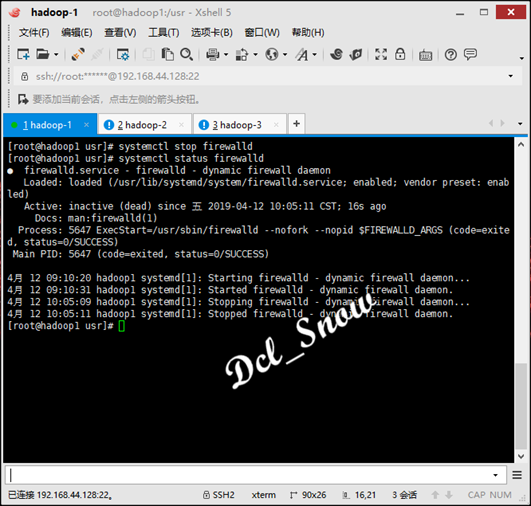Expand the address bar history dropdown
The image size is (531, 506).
pos(511,76)
